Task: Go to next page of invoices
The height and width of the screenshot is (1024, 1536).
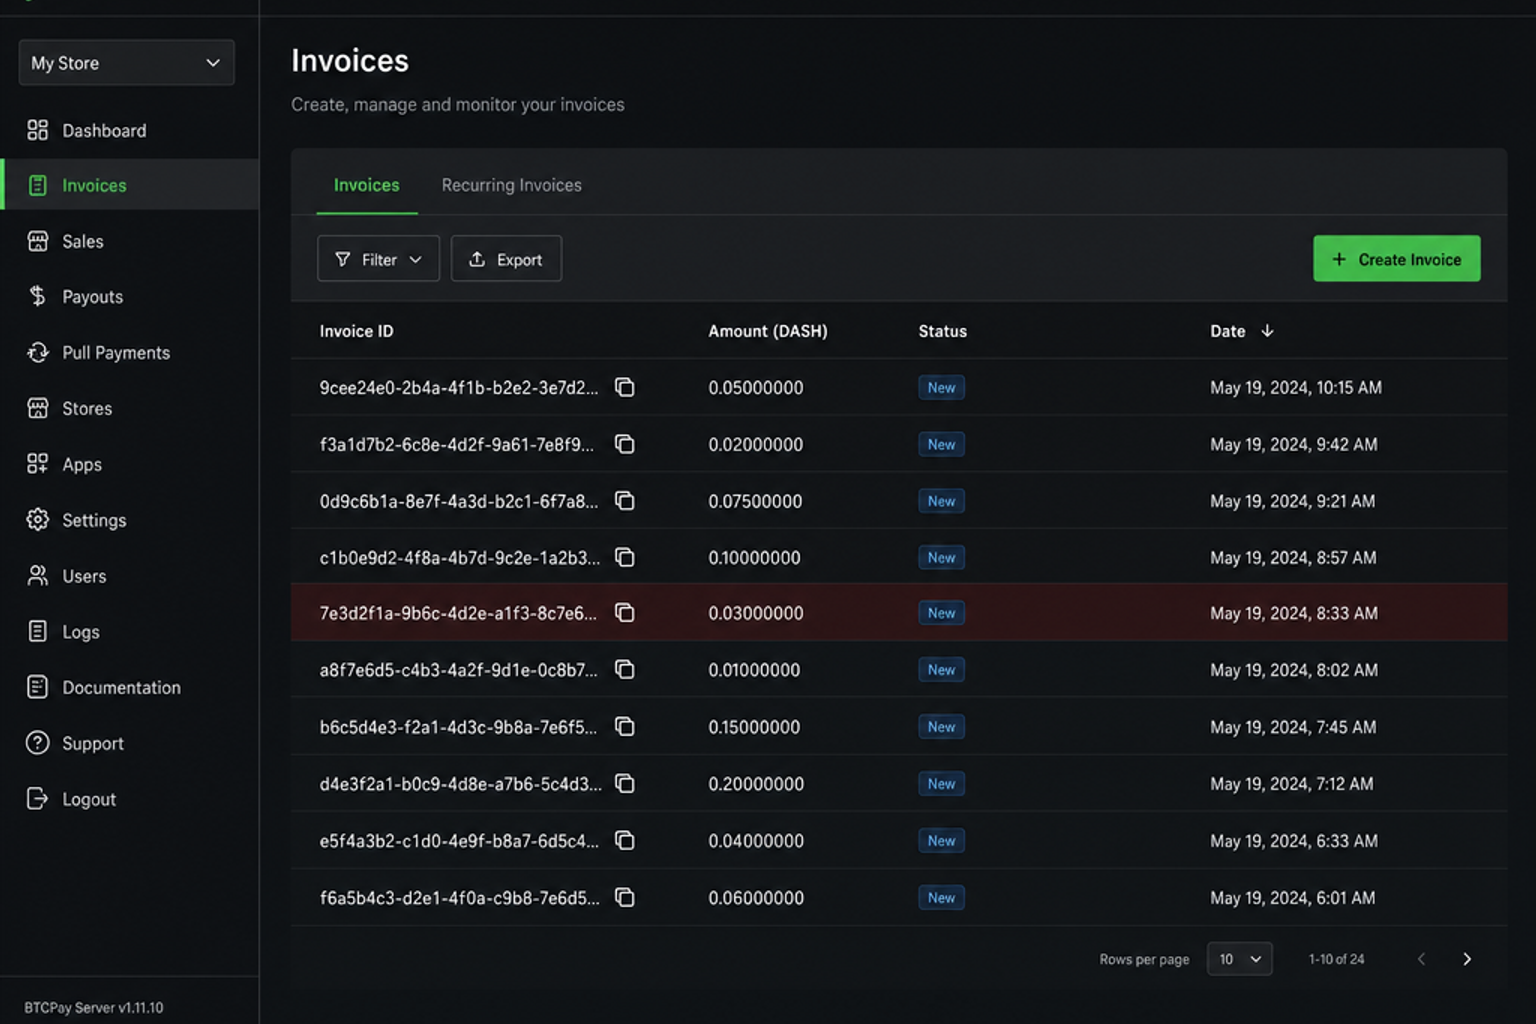Action: pos(1467,959)
